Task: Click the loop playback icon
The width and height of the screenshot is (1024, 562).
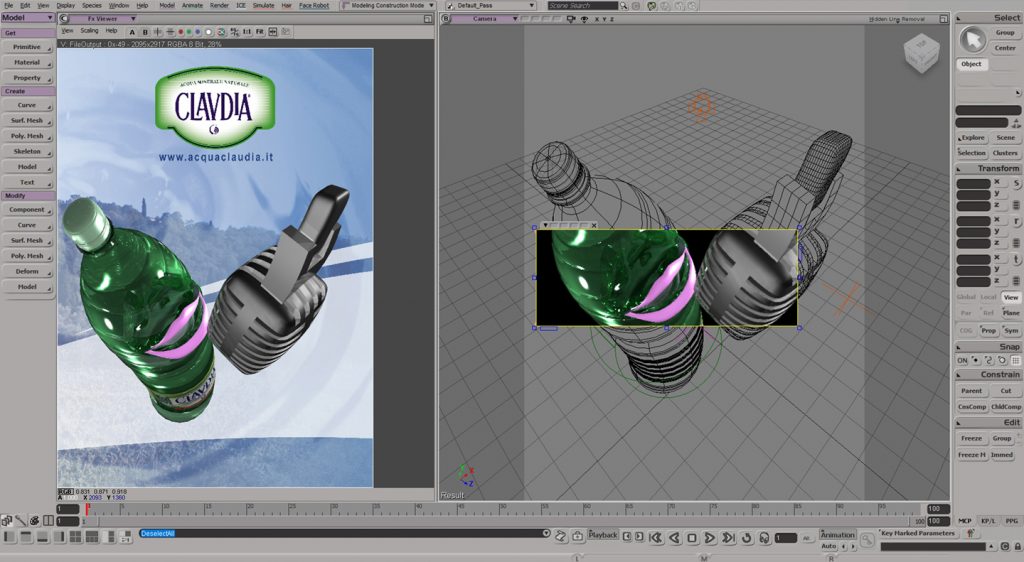Action: pos(746,538)
